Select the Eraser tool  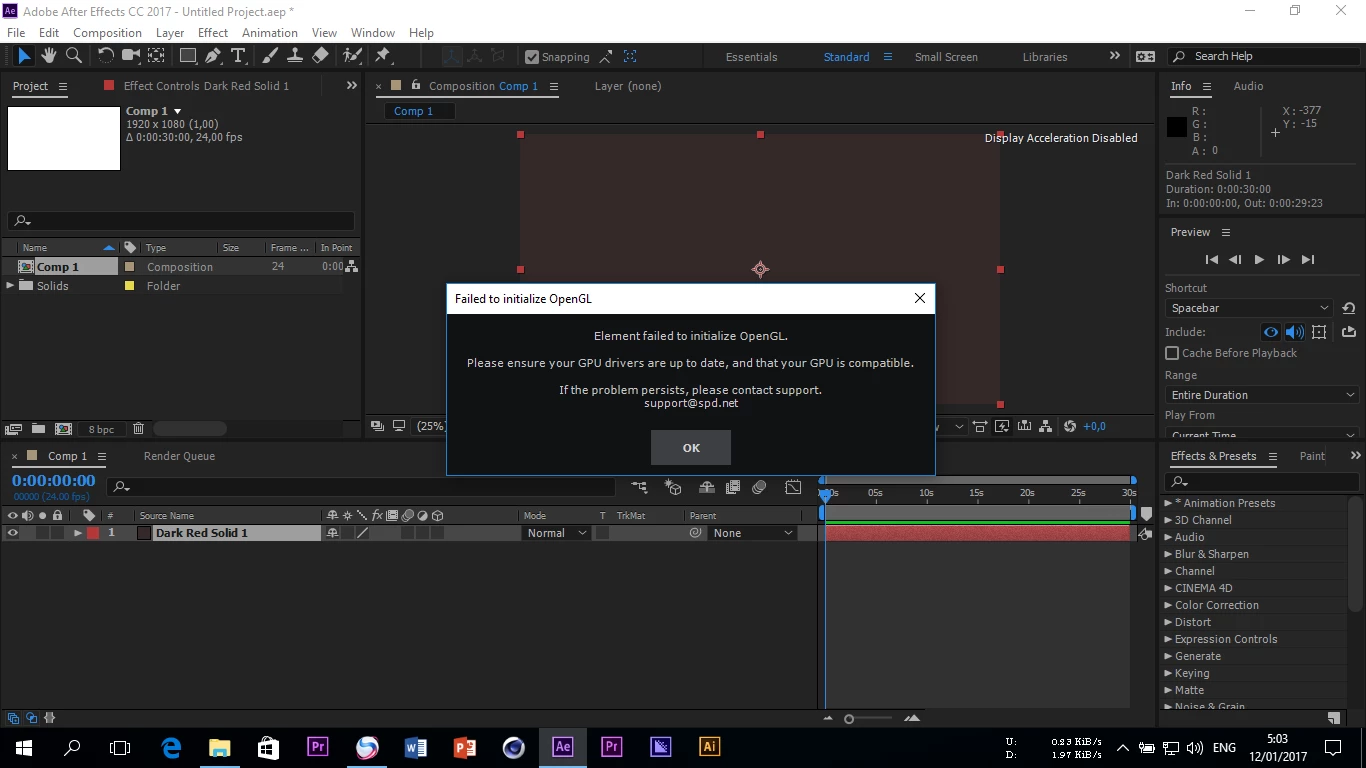(320, 56)
